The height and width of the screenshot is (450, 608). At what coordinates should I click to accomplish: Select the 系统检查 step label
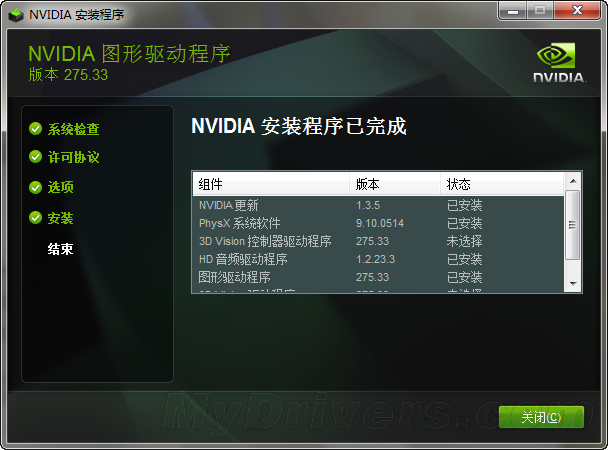(x=74, y=129)
